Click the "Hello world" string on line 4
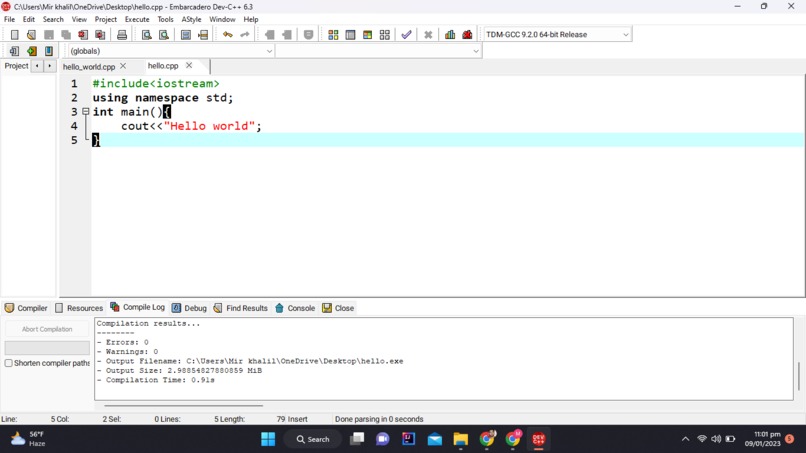The width and height of the screenshot is (806, 453). click(209, 126)
